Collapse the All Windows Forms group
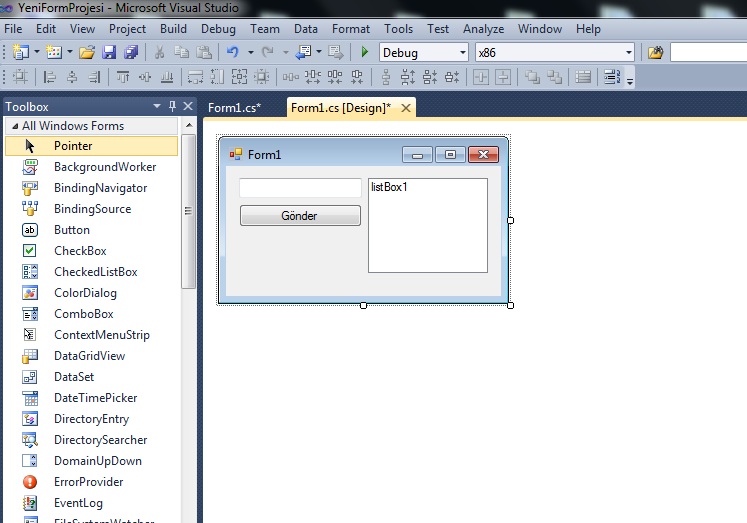 pyautogui.click(x=15, y=126)
